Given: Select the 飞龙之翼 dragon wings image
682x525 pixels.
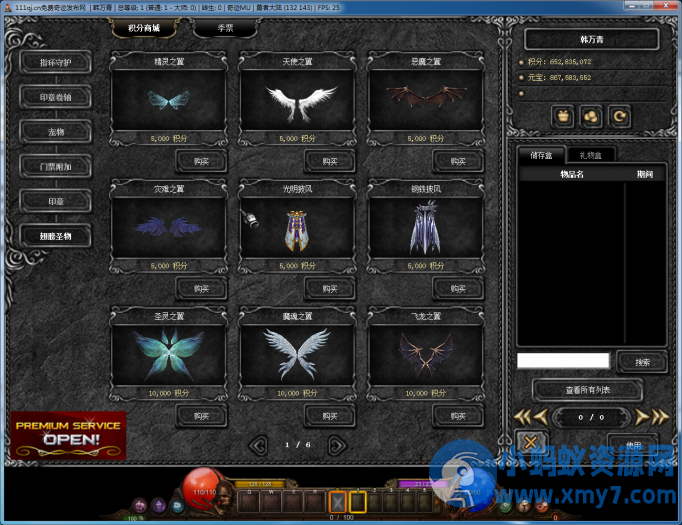Looking at the screenshot, I should pos(425,355).
